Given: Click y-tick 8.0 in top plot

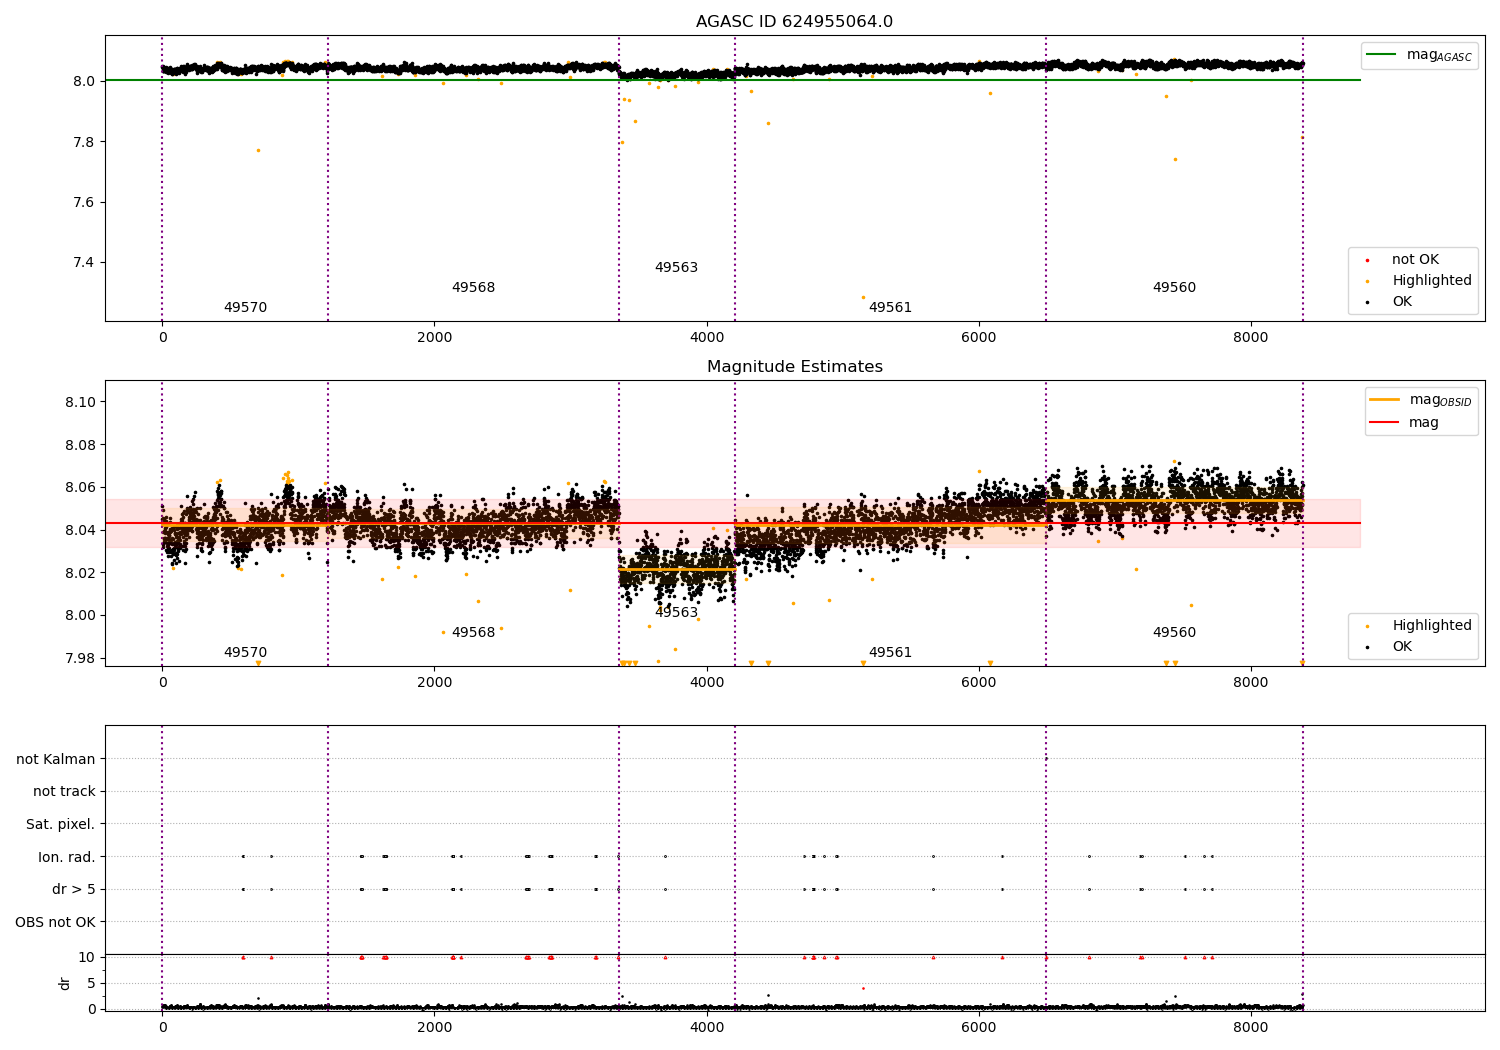Looking at the screenshot, I should point(84,81).
